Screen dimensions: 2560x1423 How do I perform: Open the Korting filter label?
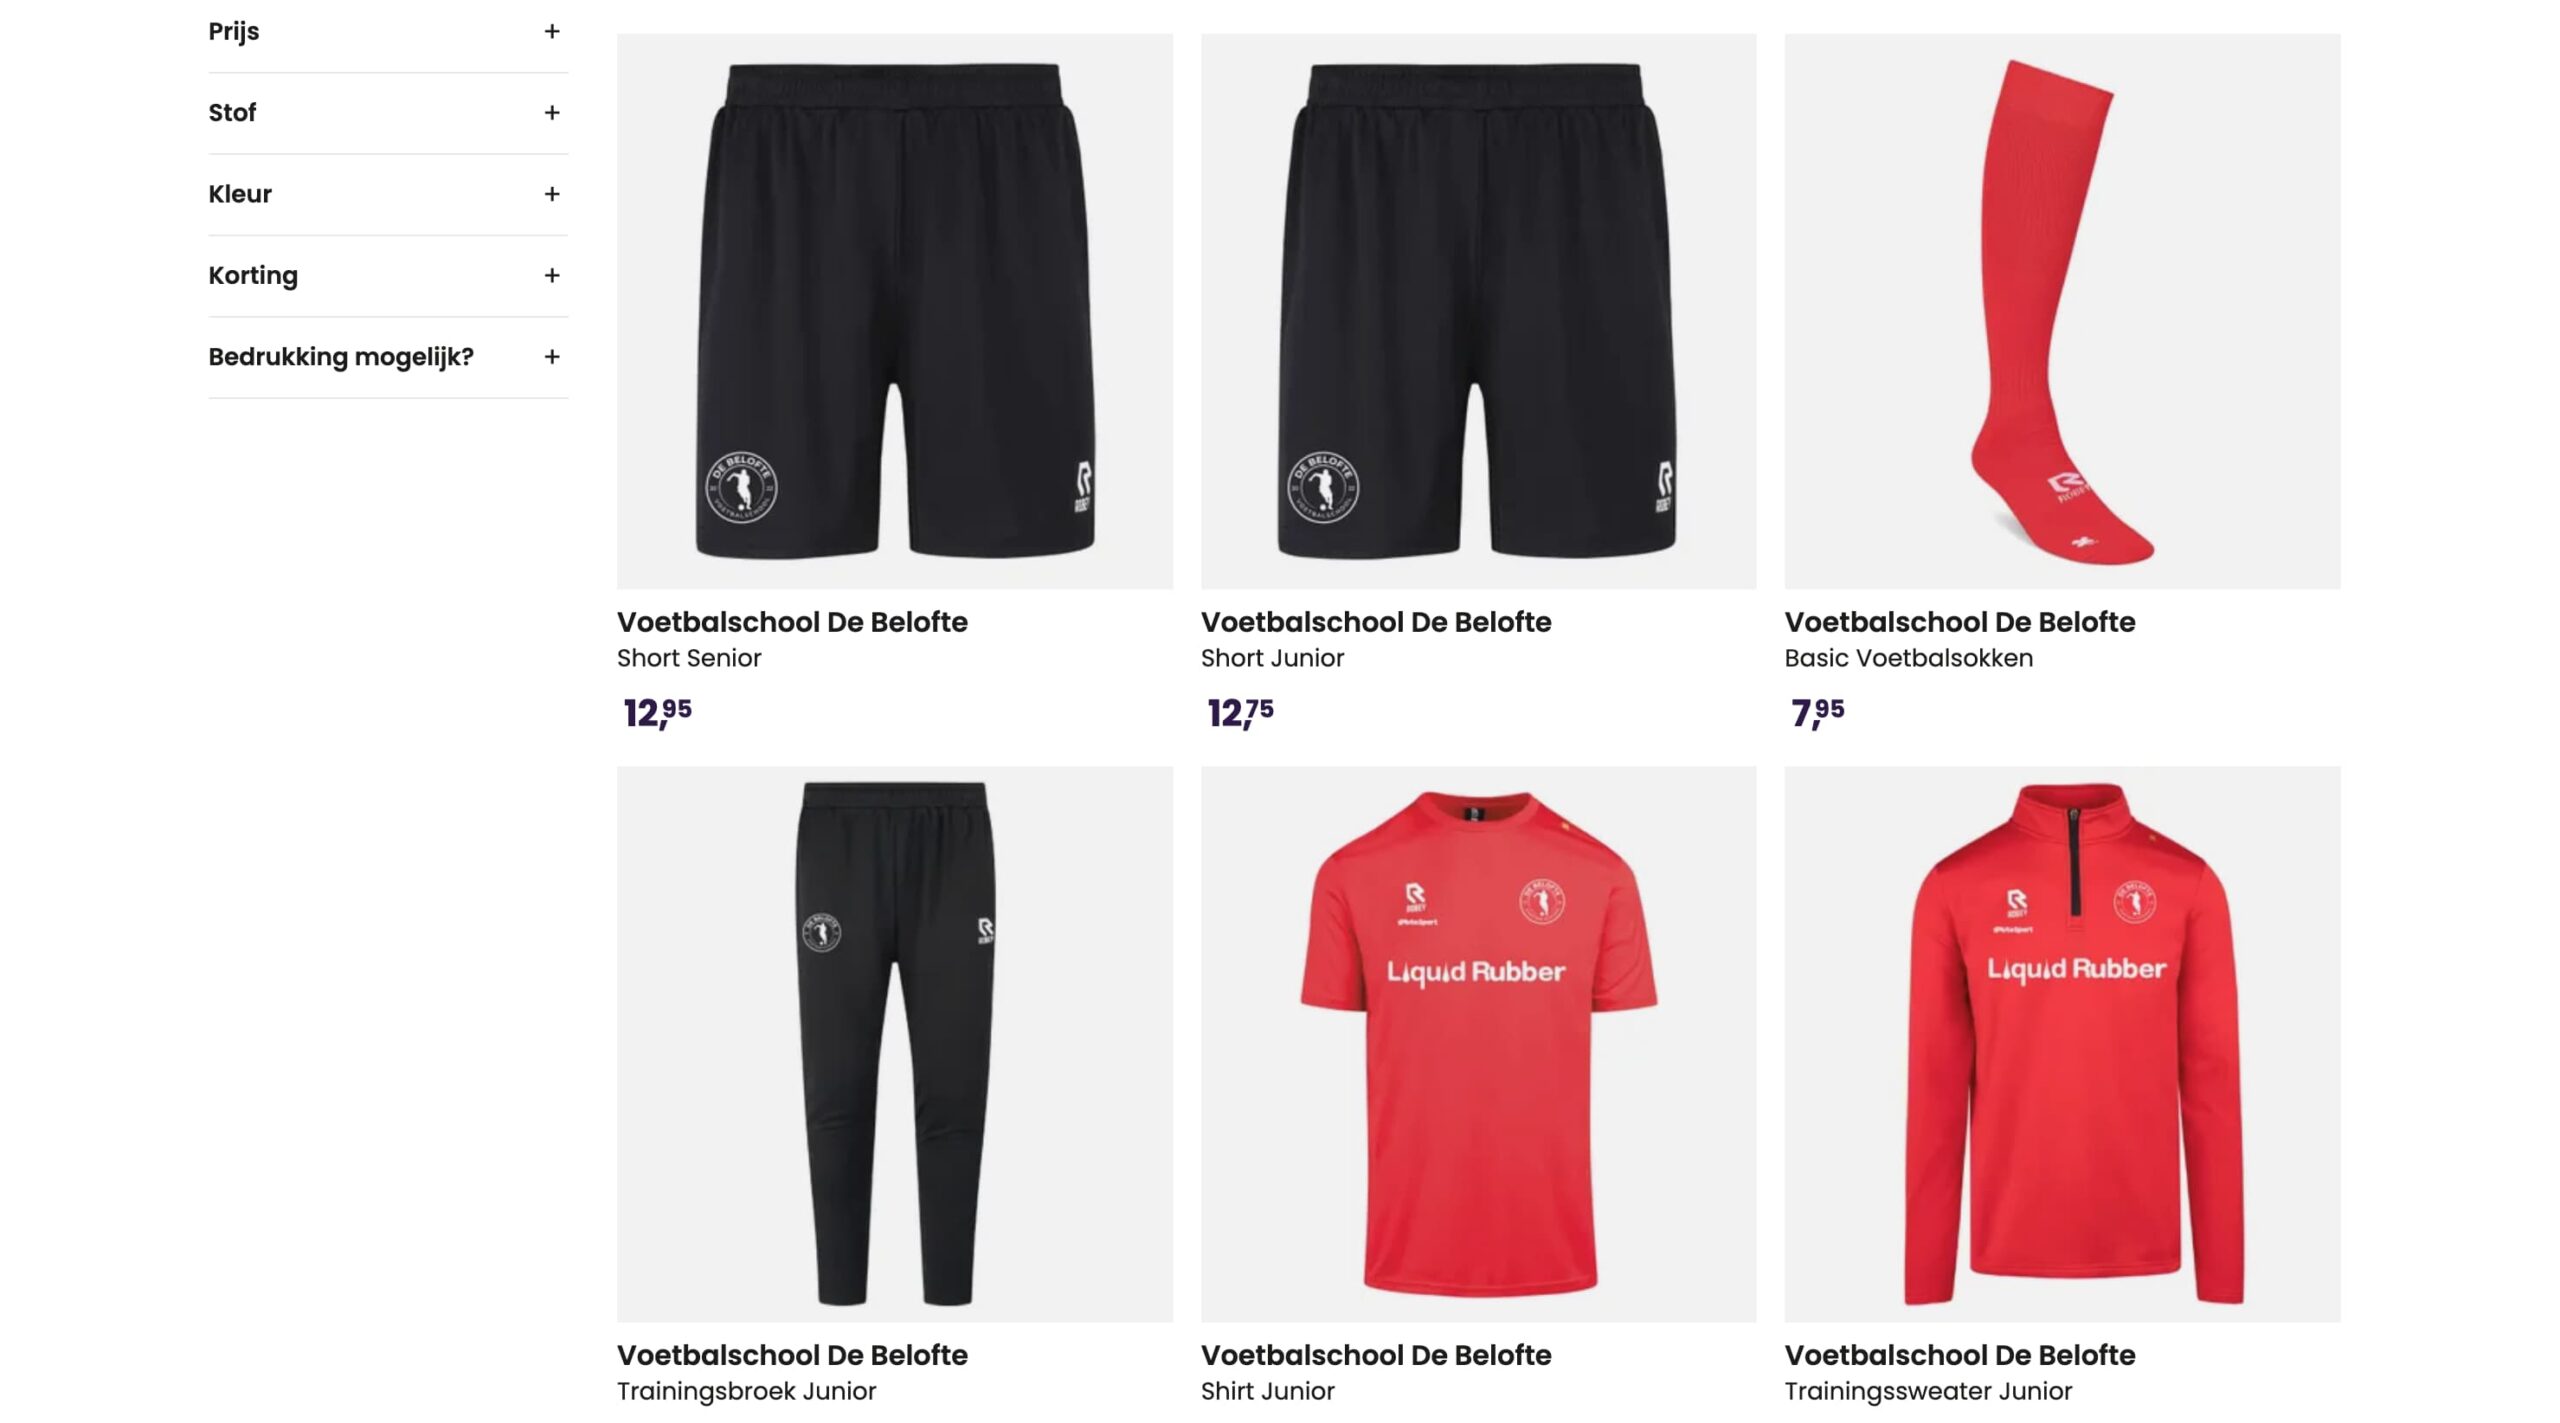click(253, 276)
